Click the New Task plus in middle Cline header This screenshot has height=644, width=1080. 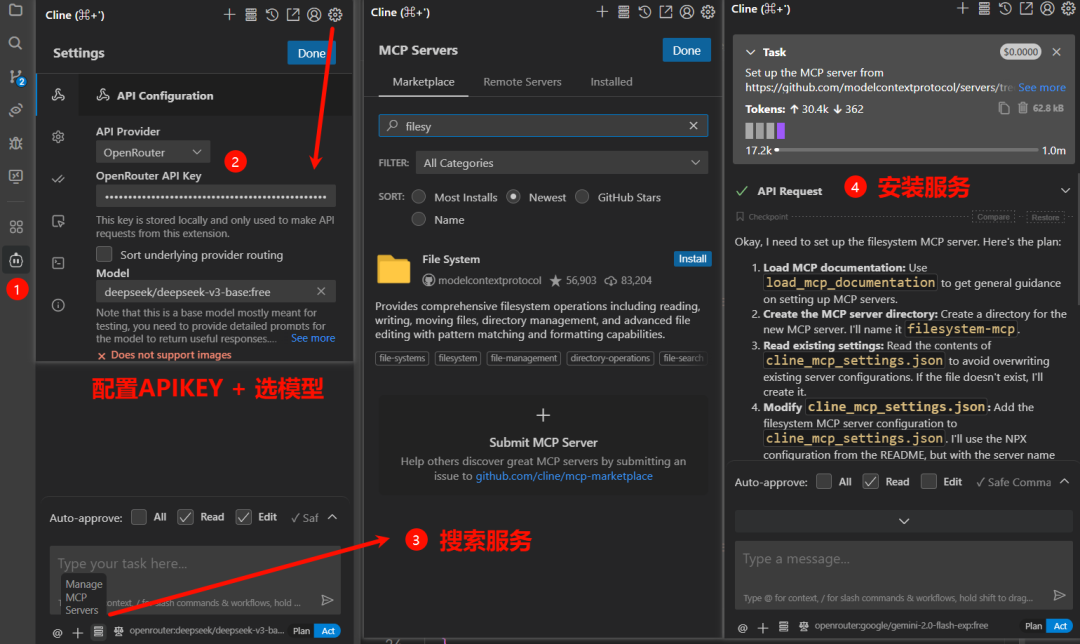(x=602, y=12)
